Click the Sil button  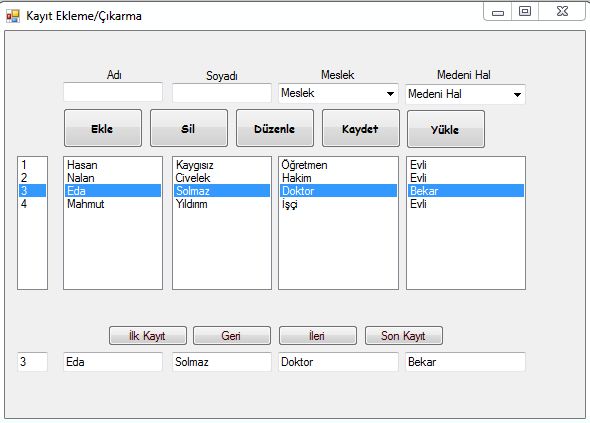(x=189, y=128)
